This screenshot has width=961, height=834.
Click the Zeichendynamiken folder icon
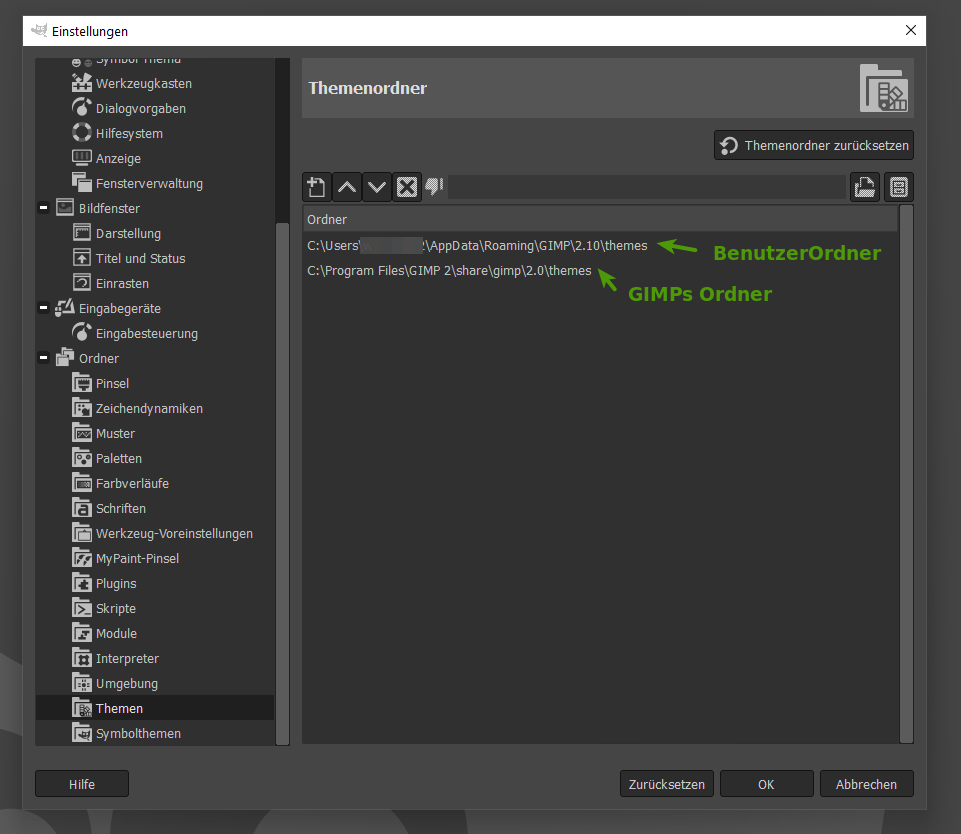(x=82, y=408)
